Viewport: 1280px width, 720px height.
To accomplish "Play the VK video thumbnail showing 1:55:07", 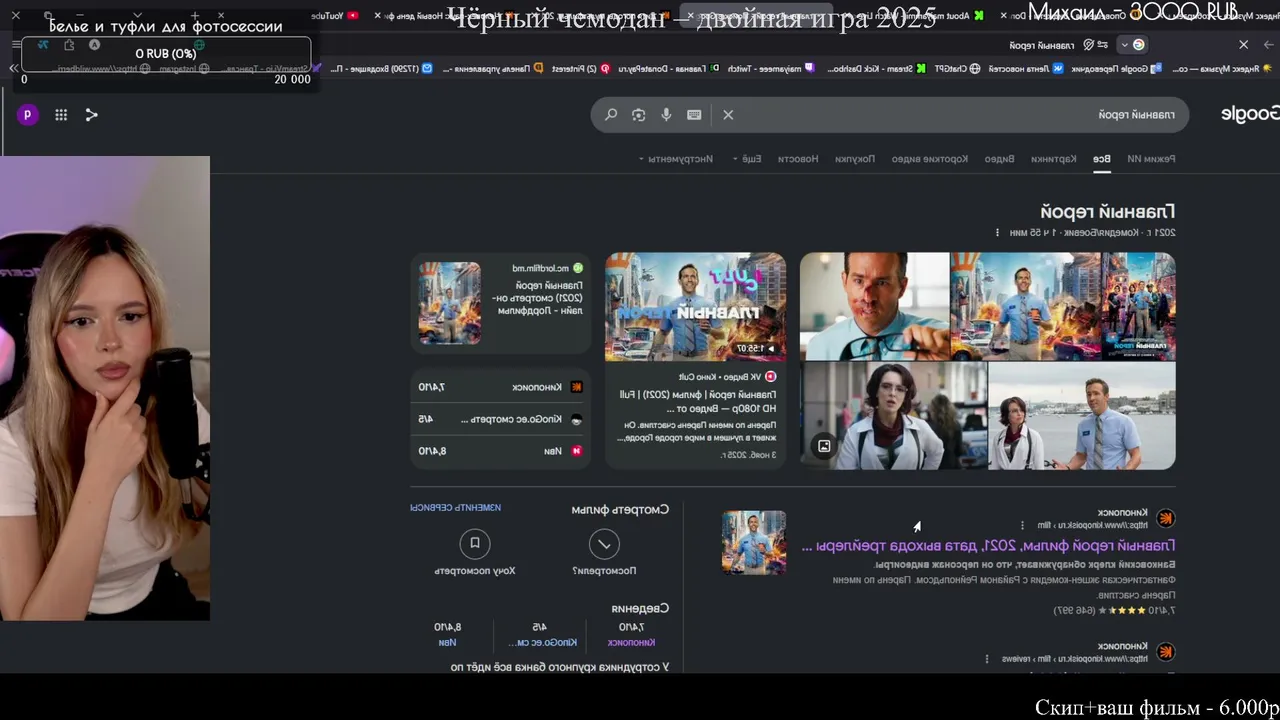I will 696,306.
